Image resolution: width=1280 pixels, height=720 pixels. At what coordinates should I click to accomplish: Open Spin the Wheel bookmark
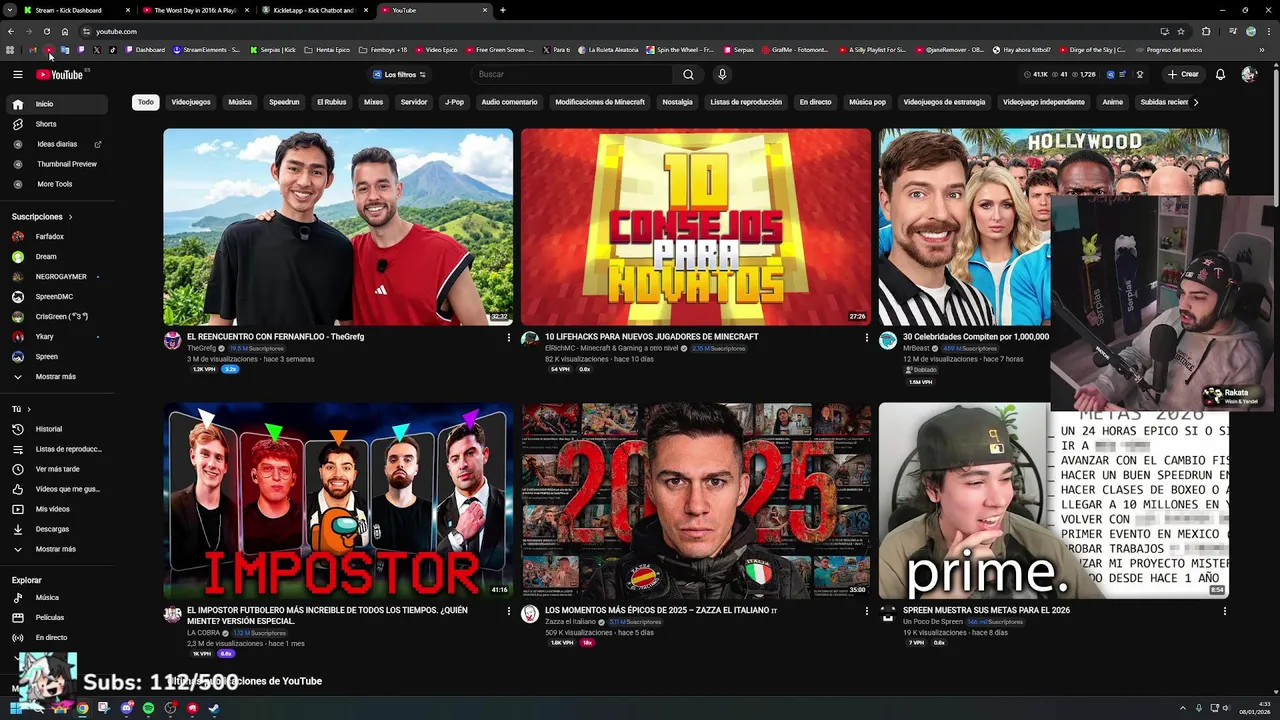tap(680, 50)
